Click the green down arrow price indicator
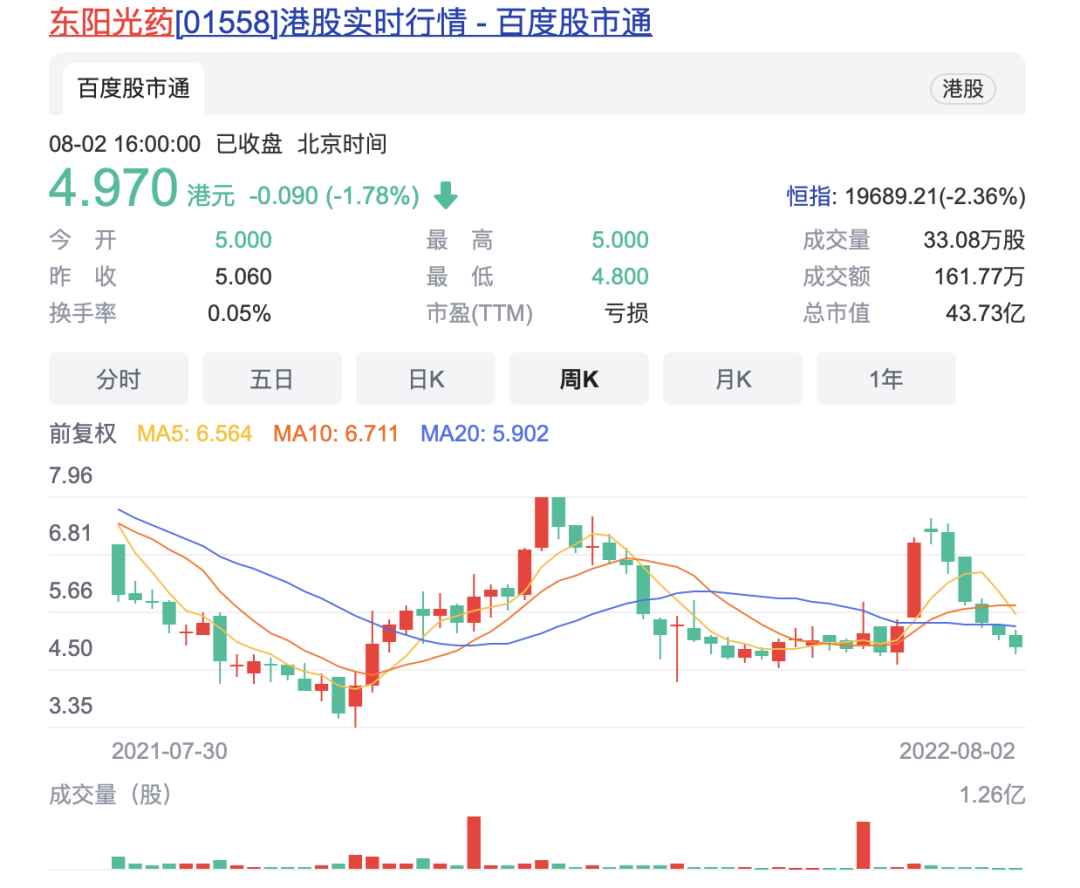The width and height of the screenshot is (1080, 888). coord(445,195)
